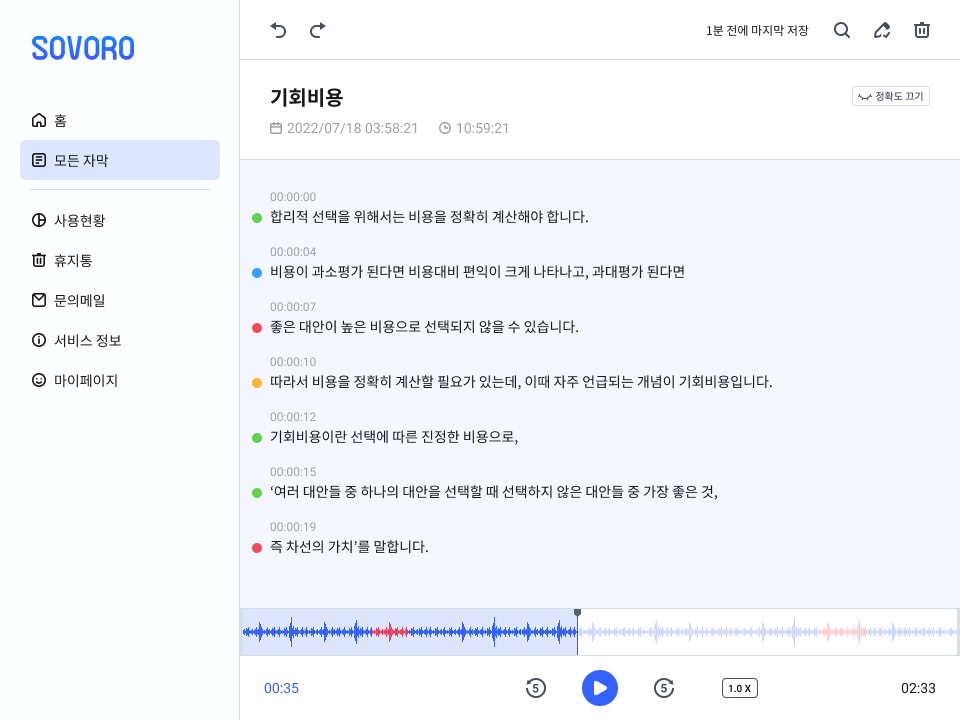Click the current time 00:35
This screenshot has width=960, height=720.
point(281,688)
